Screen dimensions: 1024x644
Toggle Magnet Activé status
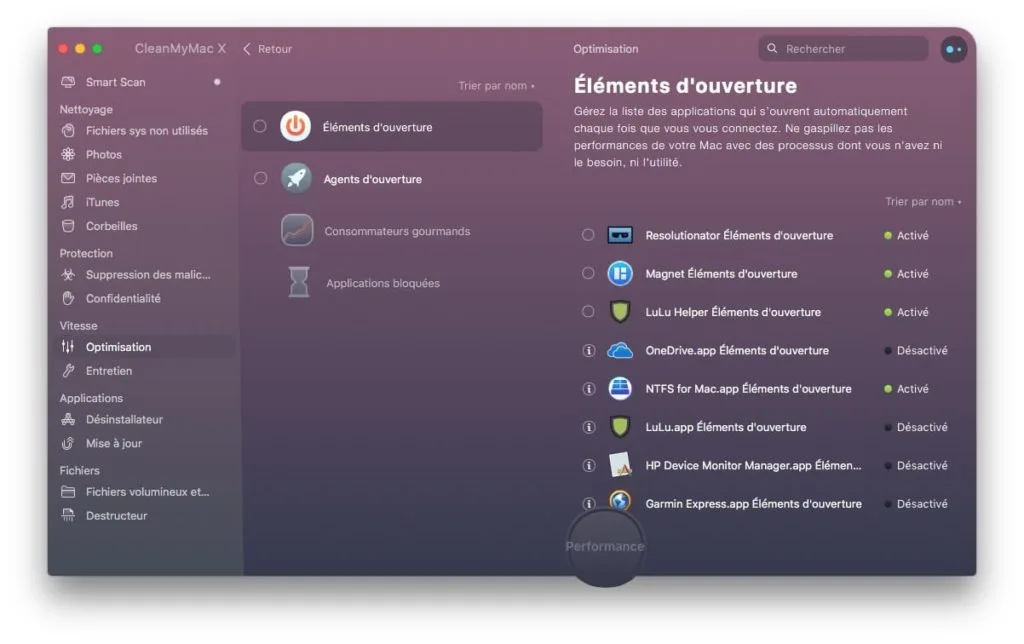[906, 274]
